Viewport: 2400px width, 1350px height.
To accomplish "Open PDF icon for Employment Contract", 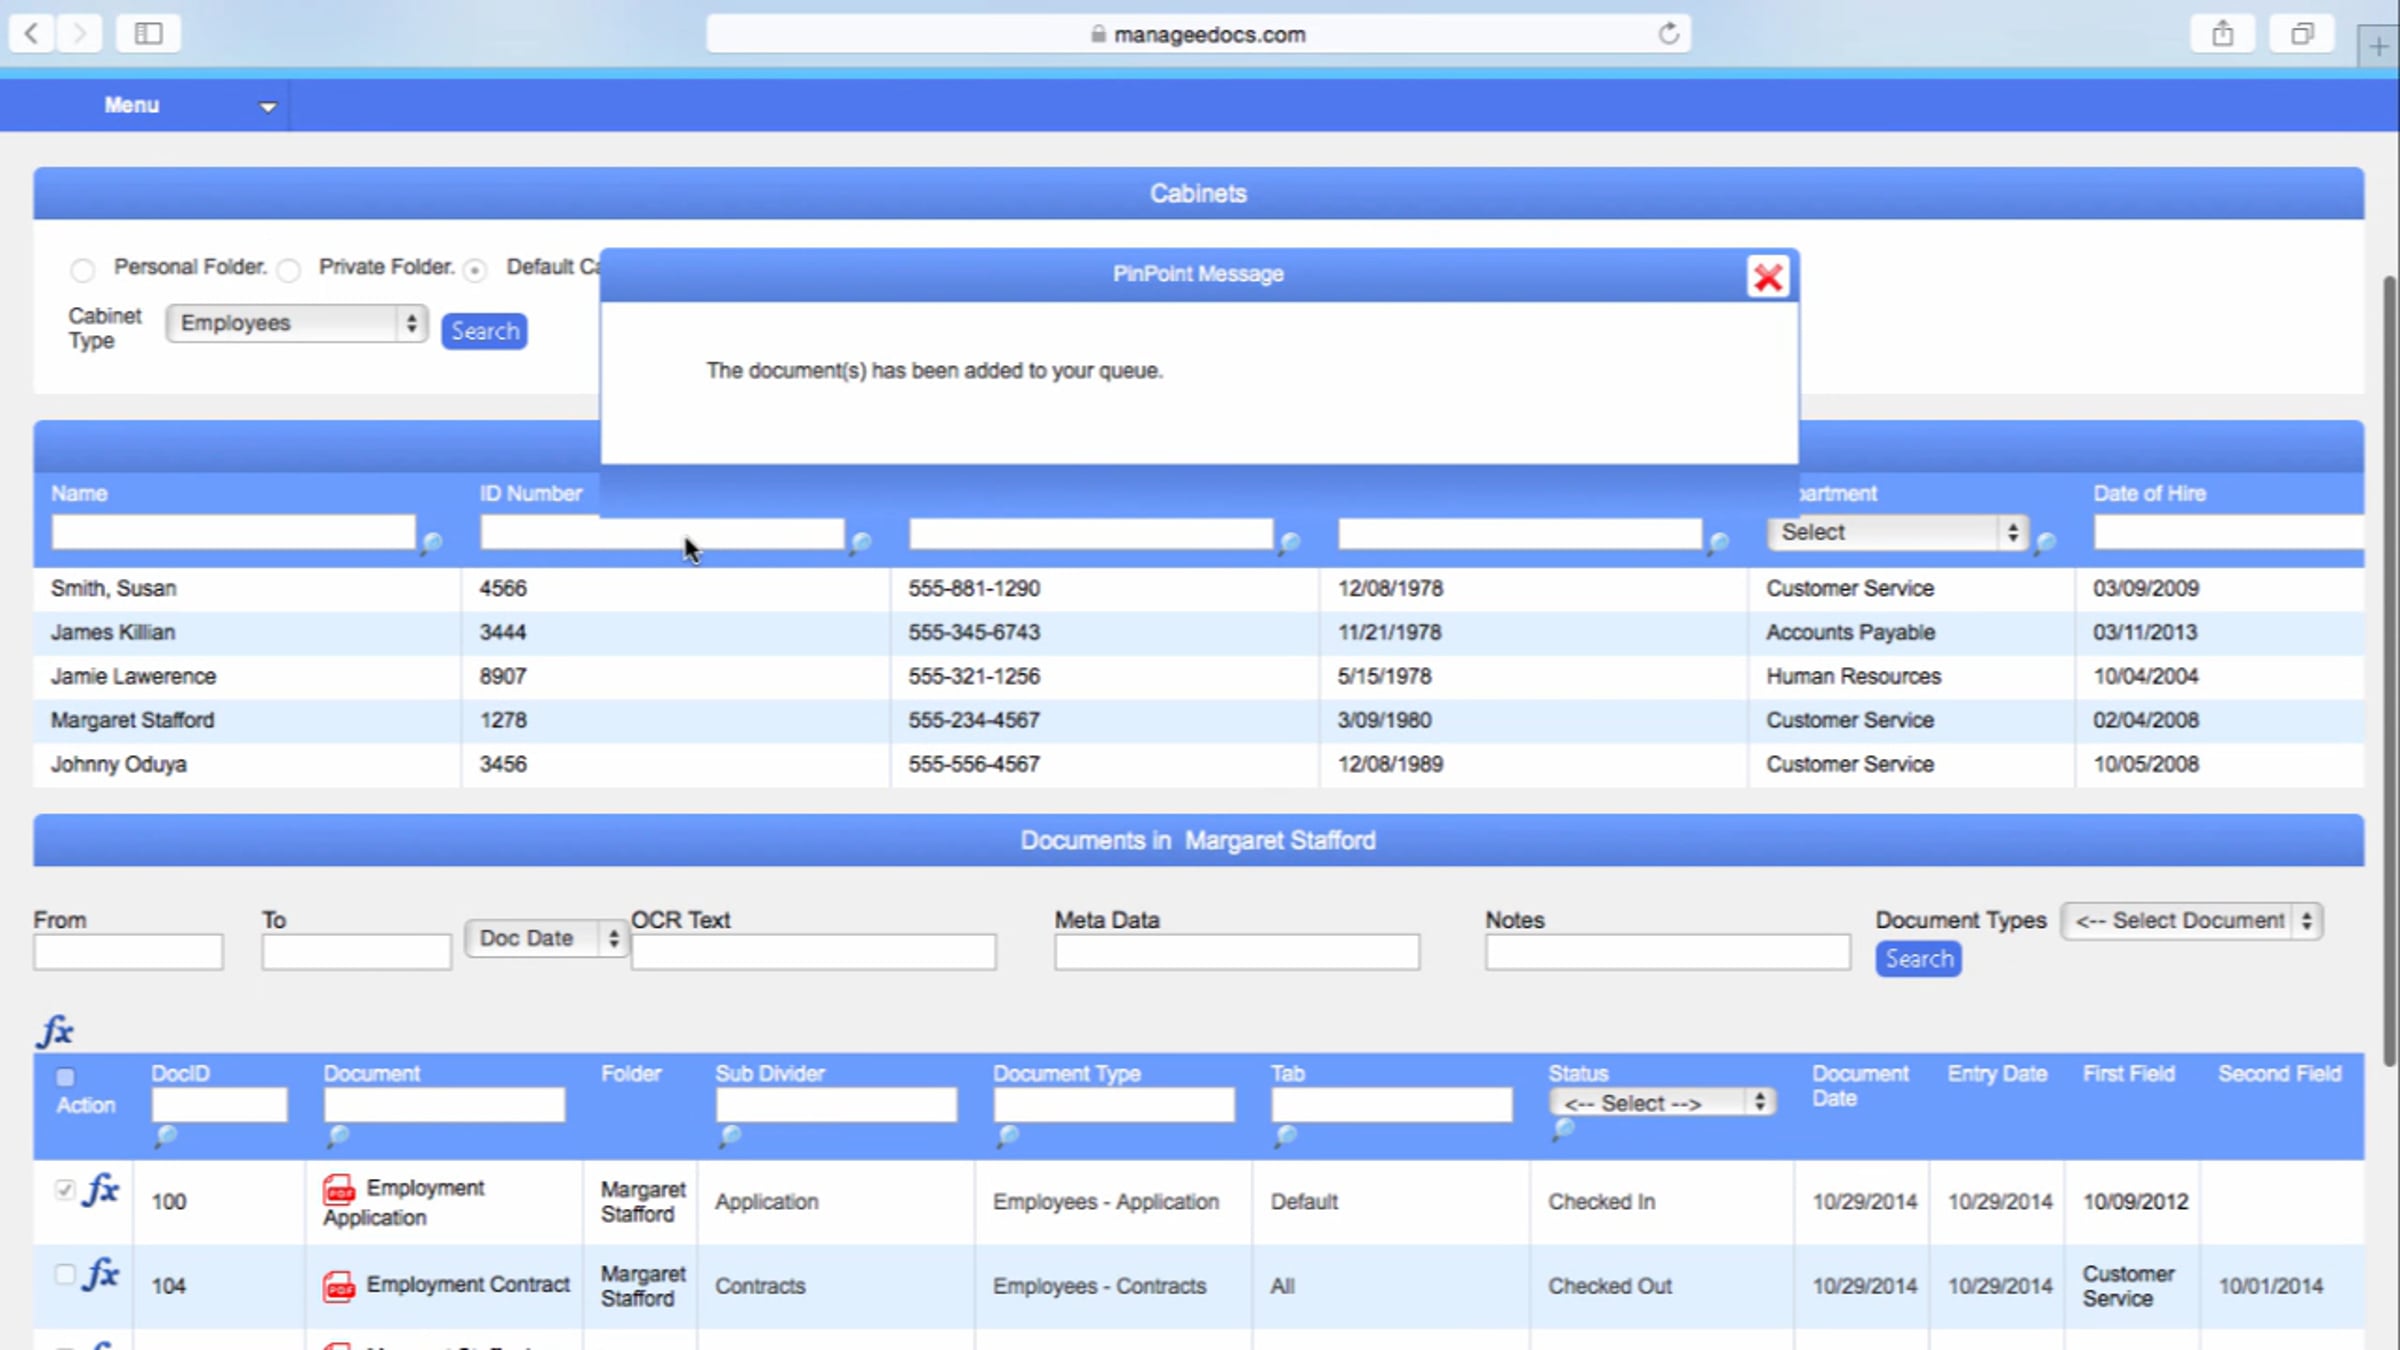I will click(x=339, y=1286).
